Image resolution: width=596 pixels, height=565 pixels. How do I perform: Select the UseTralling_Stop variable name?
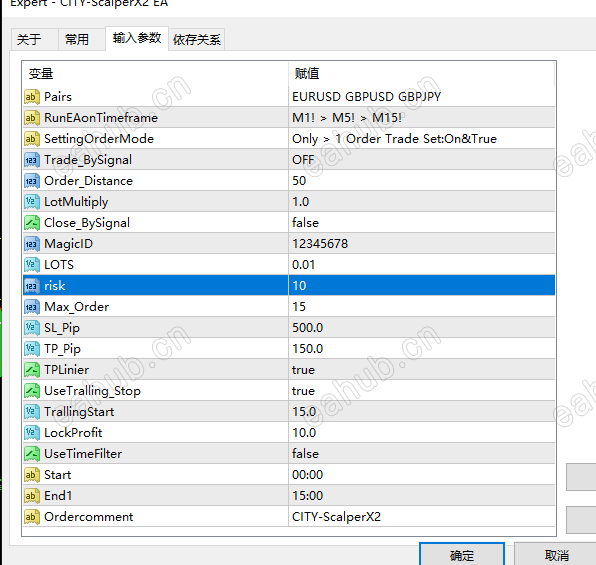point(92,391)
